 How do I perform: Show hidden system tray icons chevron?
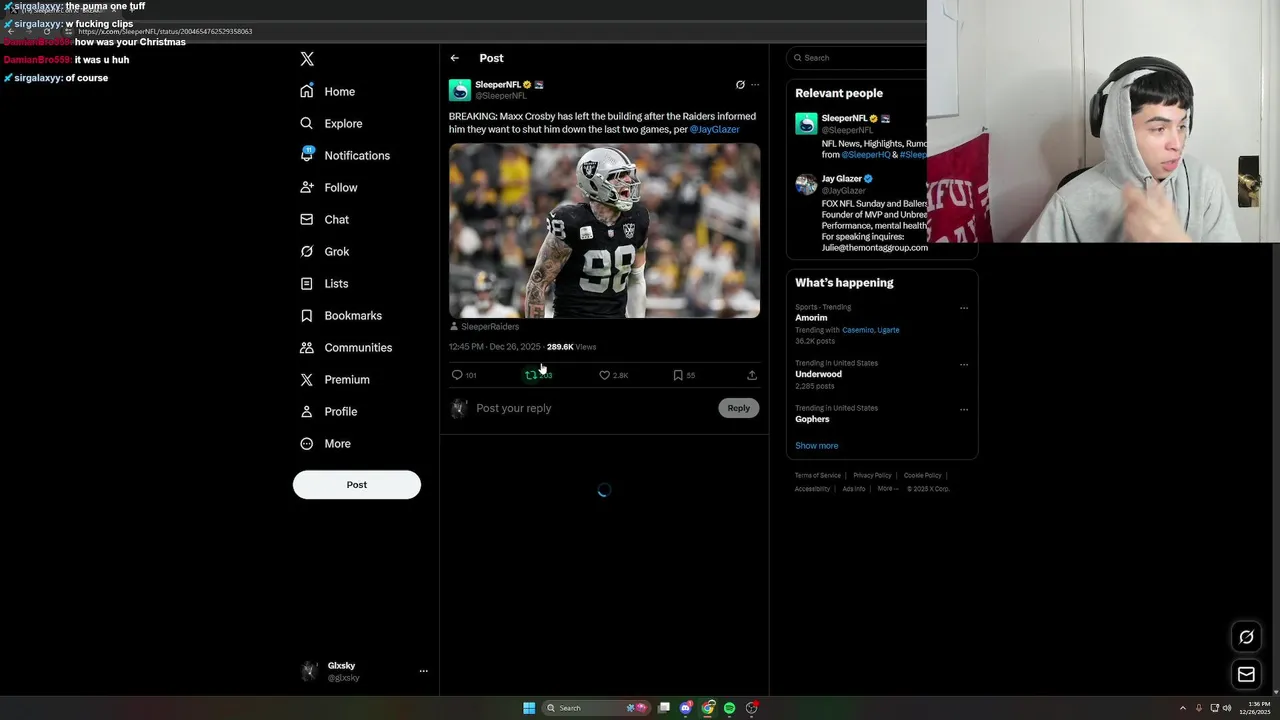1183,708
